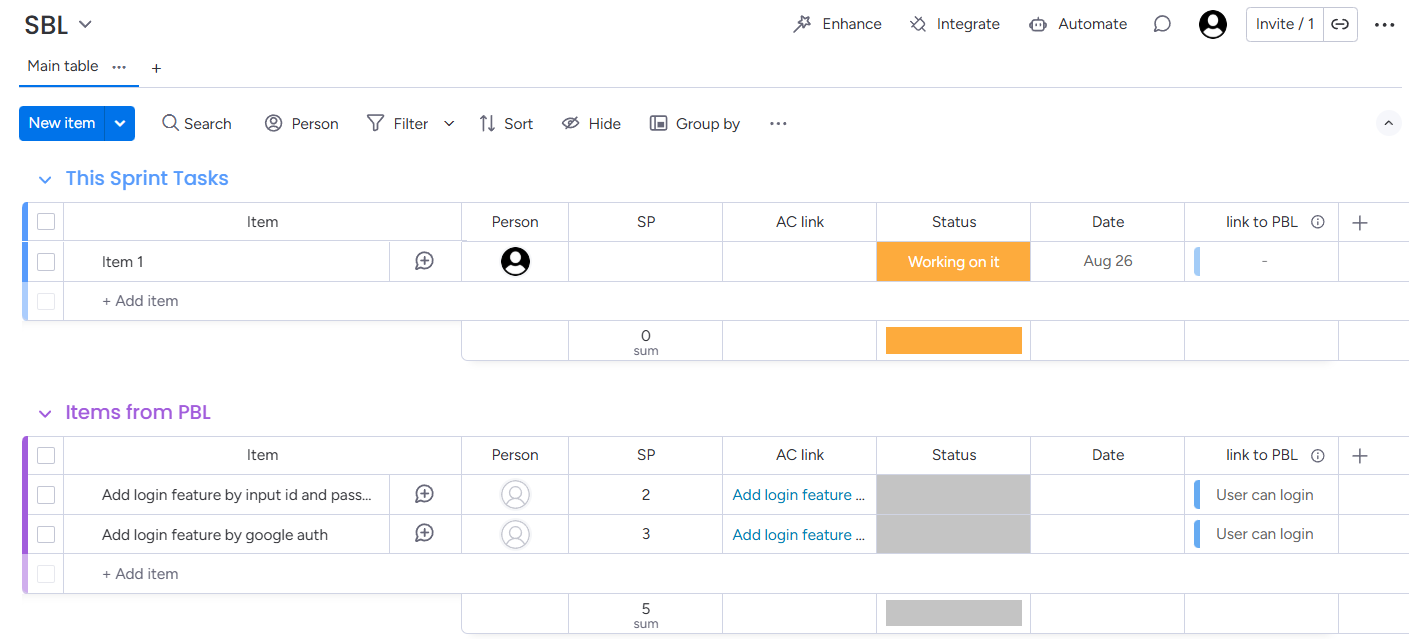1409x639 pixels.
Task: Check the google auth row checkbox
Action: tap(46, 534)
